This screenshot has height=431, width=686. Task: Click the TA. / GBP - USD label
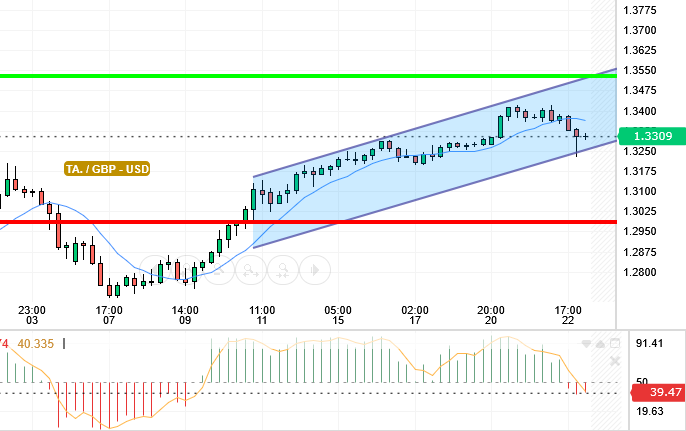107,169
